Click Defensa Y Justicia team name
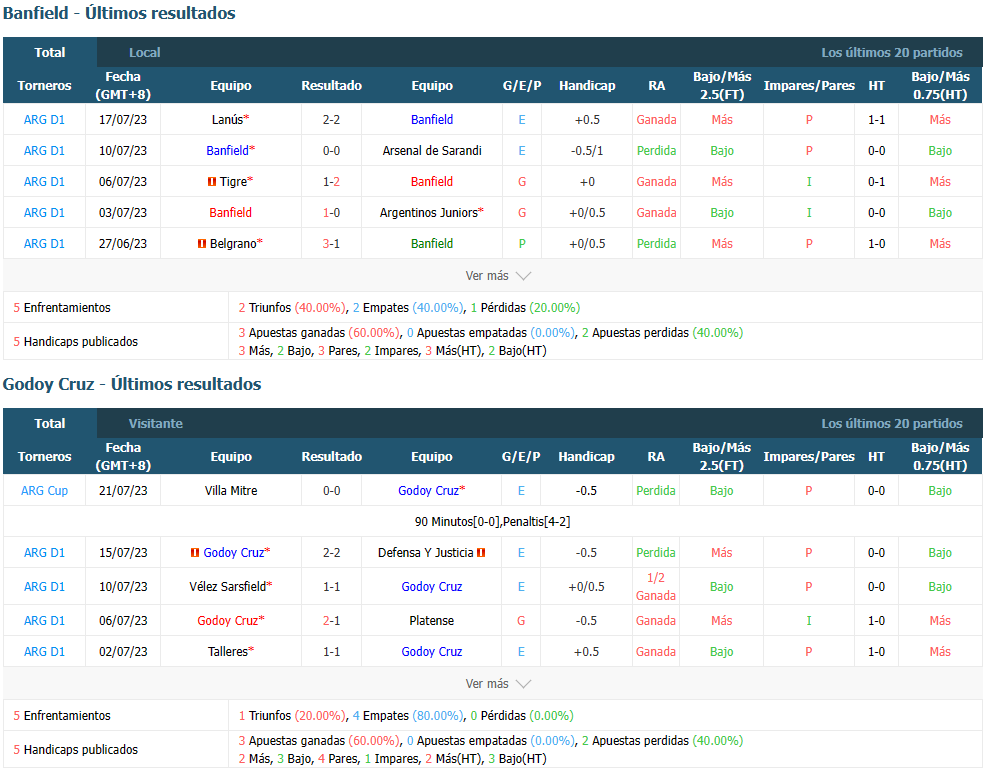 point(426,553)
